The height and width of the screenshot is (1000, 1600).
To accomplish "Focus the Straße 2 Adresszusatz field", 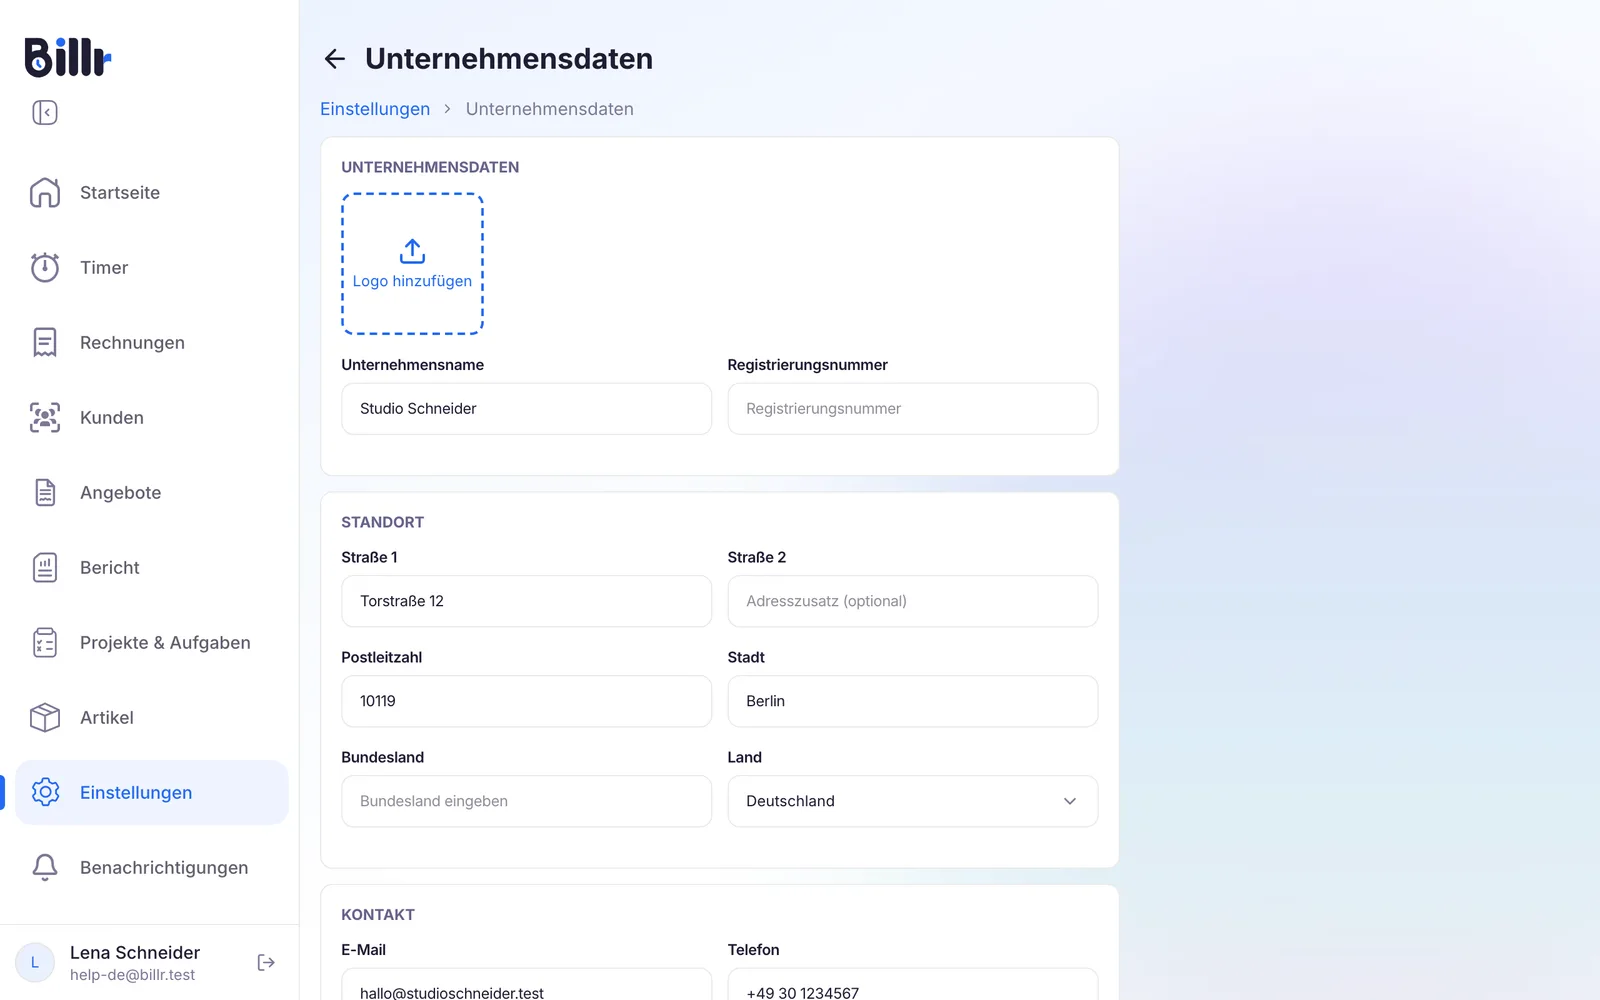I will pyautogui.click(x=912, y=601).
